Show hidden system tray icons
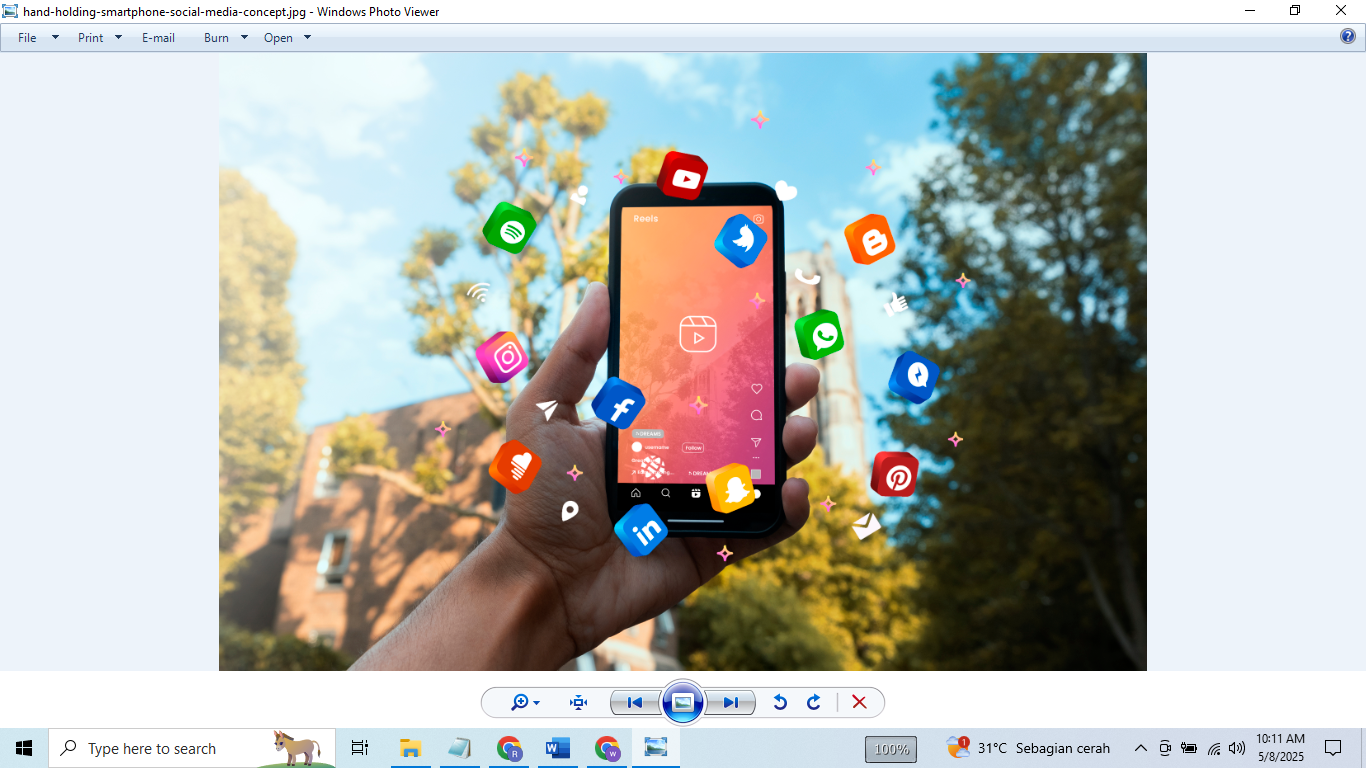 coord(1140,748)
